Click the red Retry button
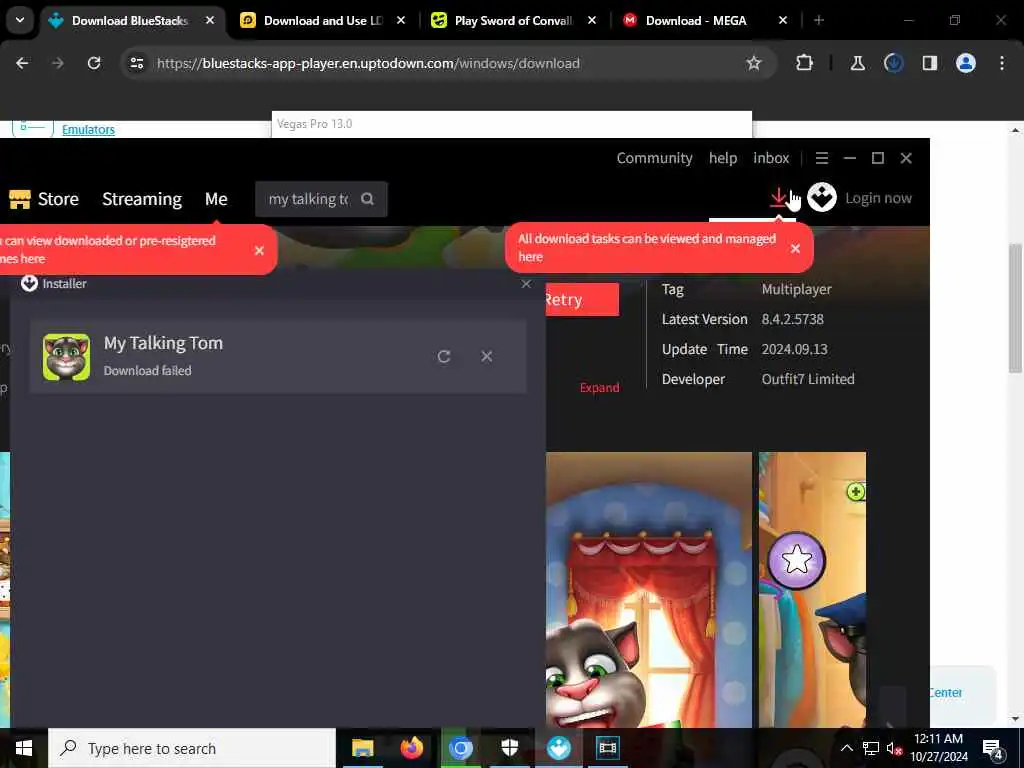Screen dimensions: 1024x768 click(x=582, y=300)
